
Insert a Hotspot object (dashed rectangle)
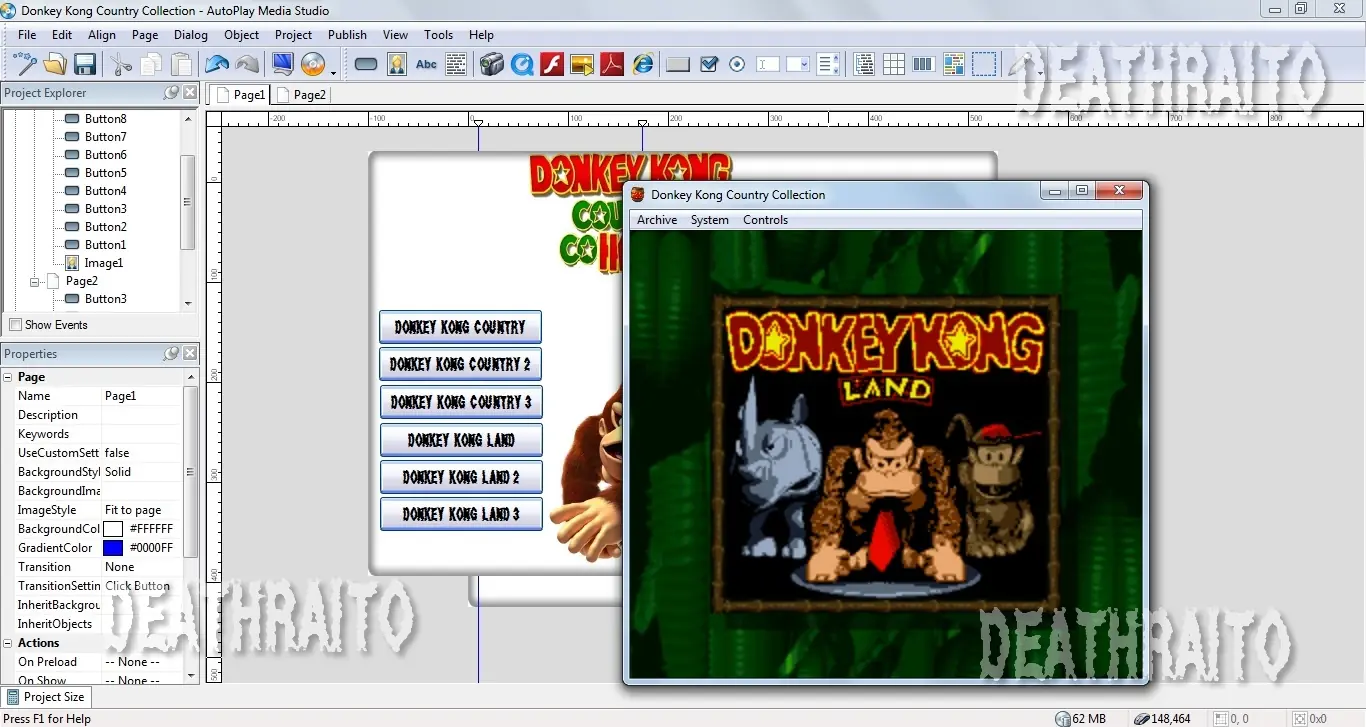pos(984,65)
